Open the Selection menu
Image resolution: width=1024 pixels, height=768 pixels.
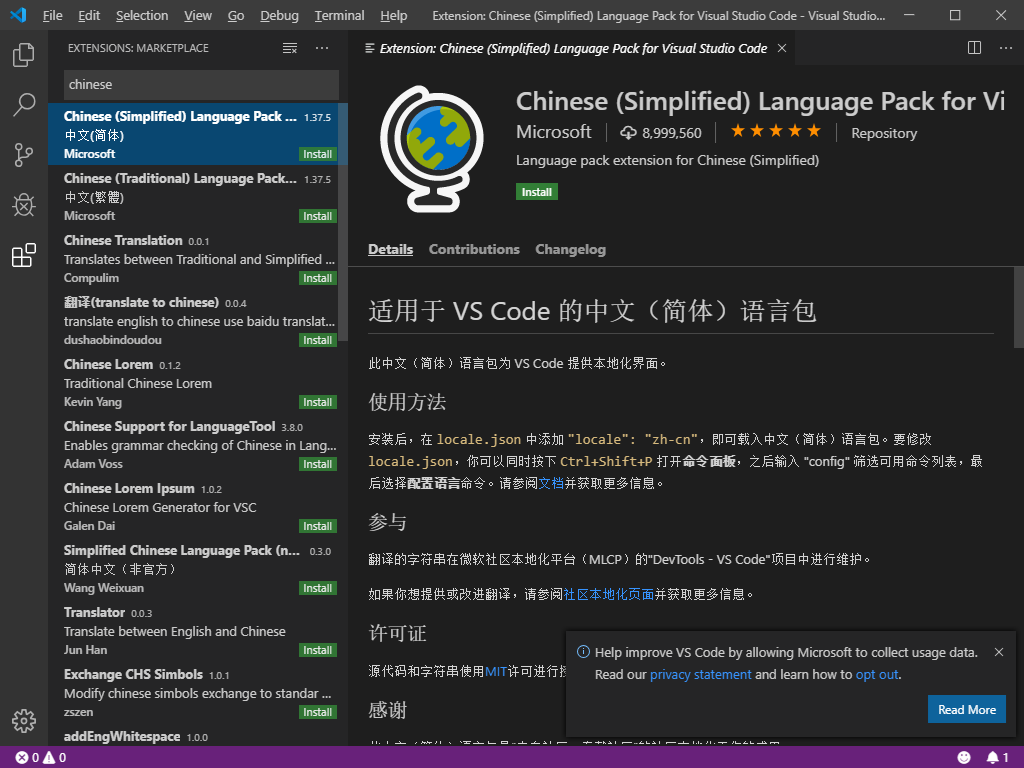[142, 16]
